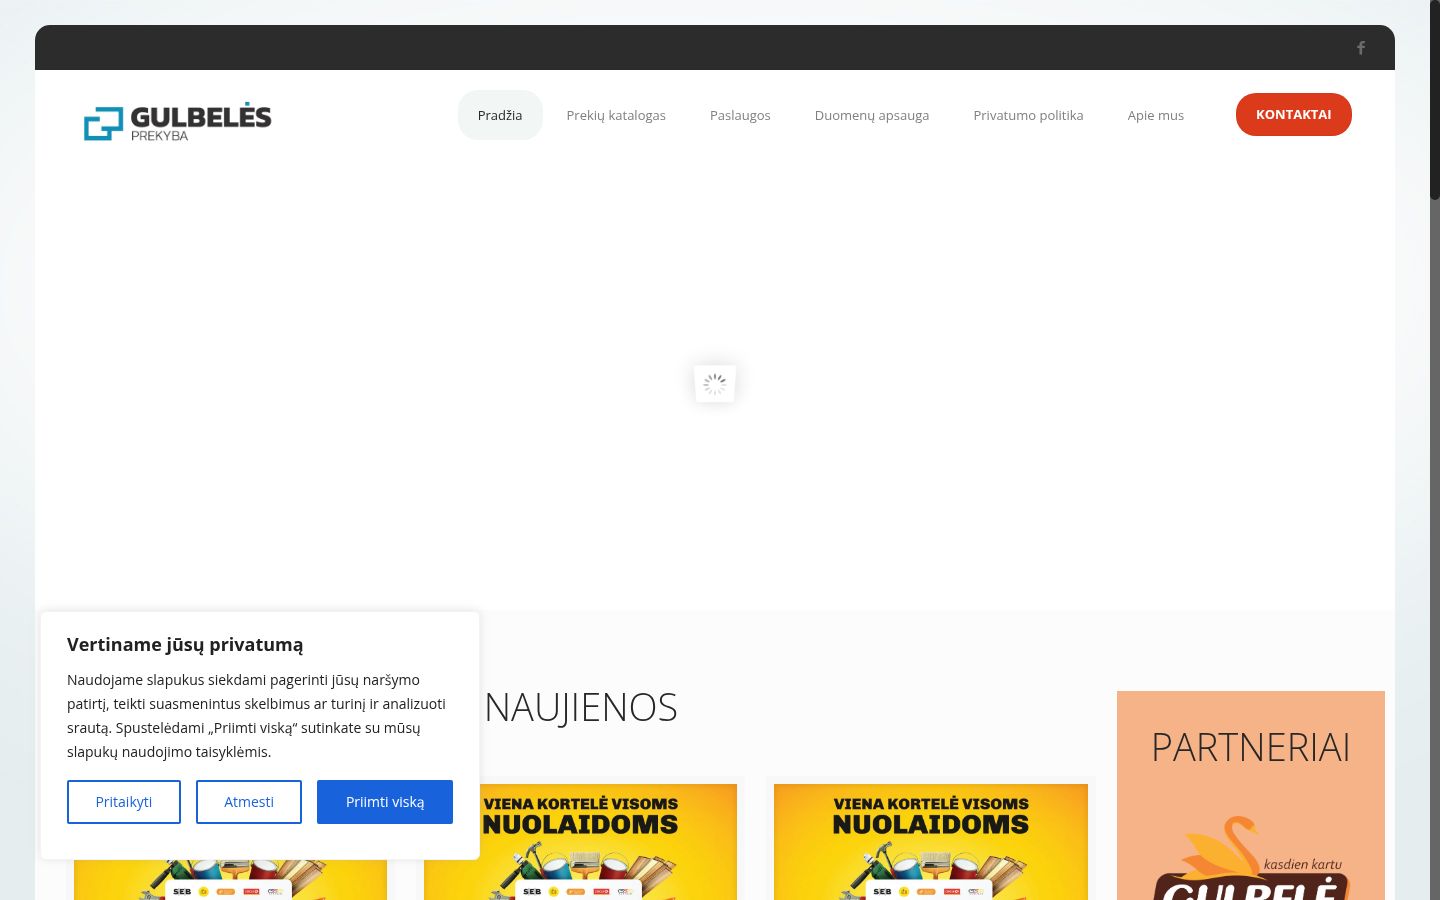Open Prekių katalogas menu item
The height and width of the screenshot is (900, 1440).
point(616,115)
